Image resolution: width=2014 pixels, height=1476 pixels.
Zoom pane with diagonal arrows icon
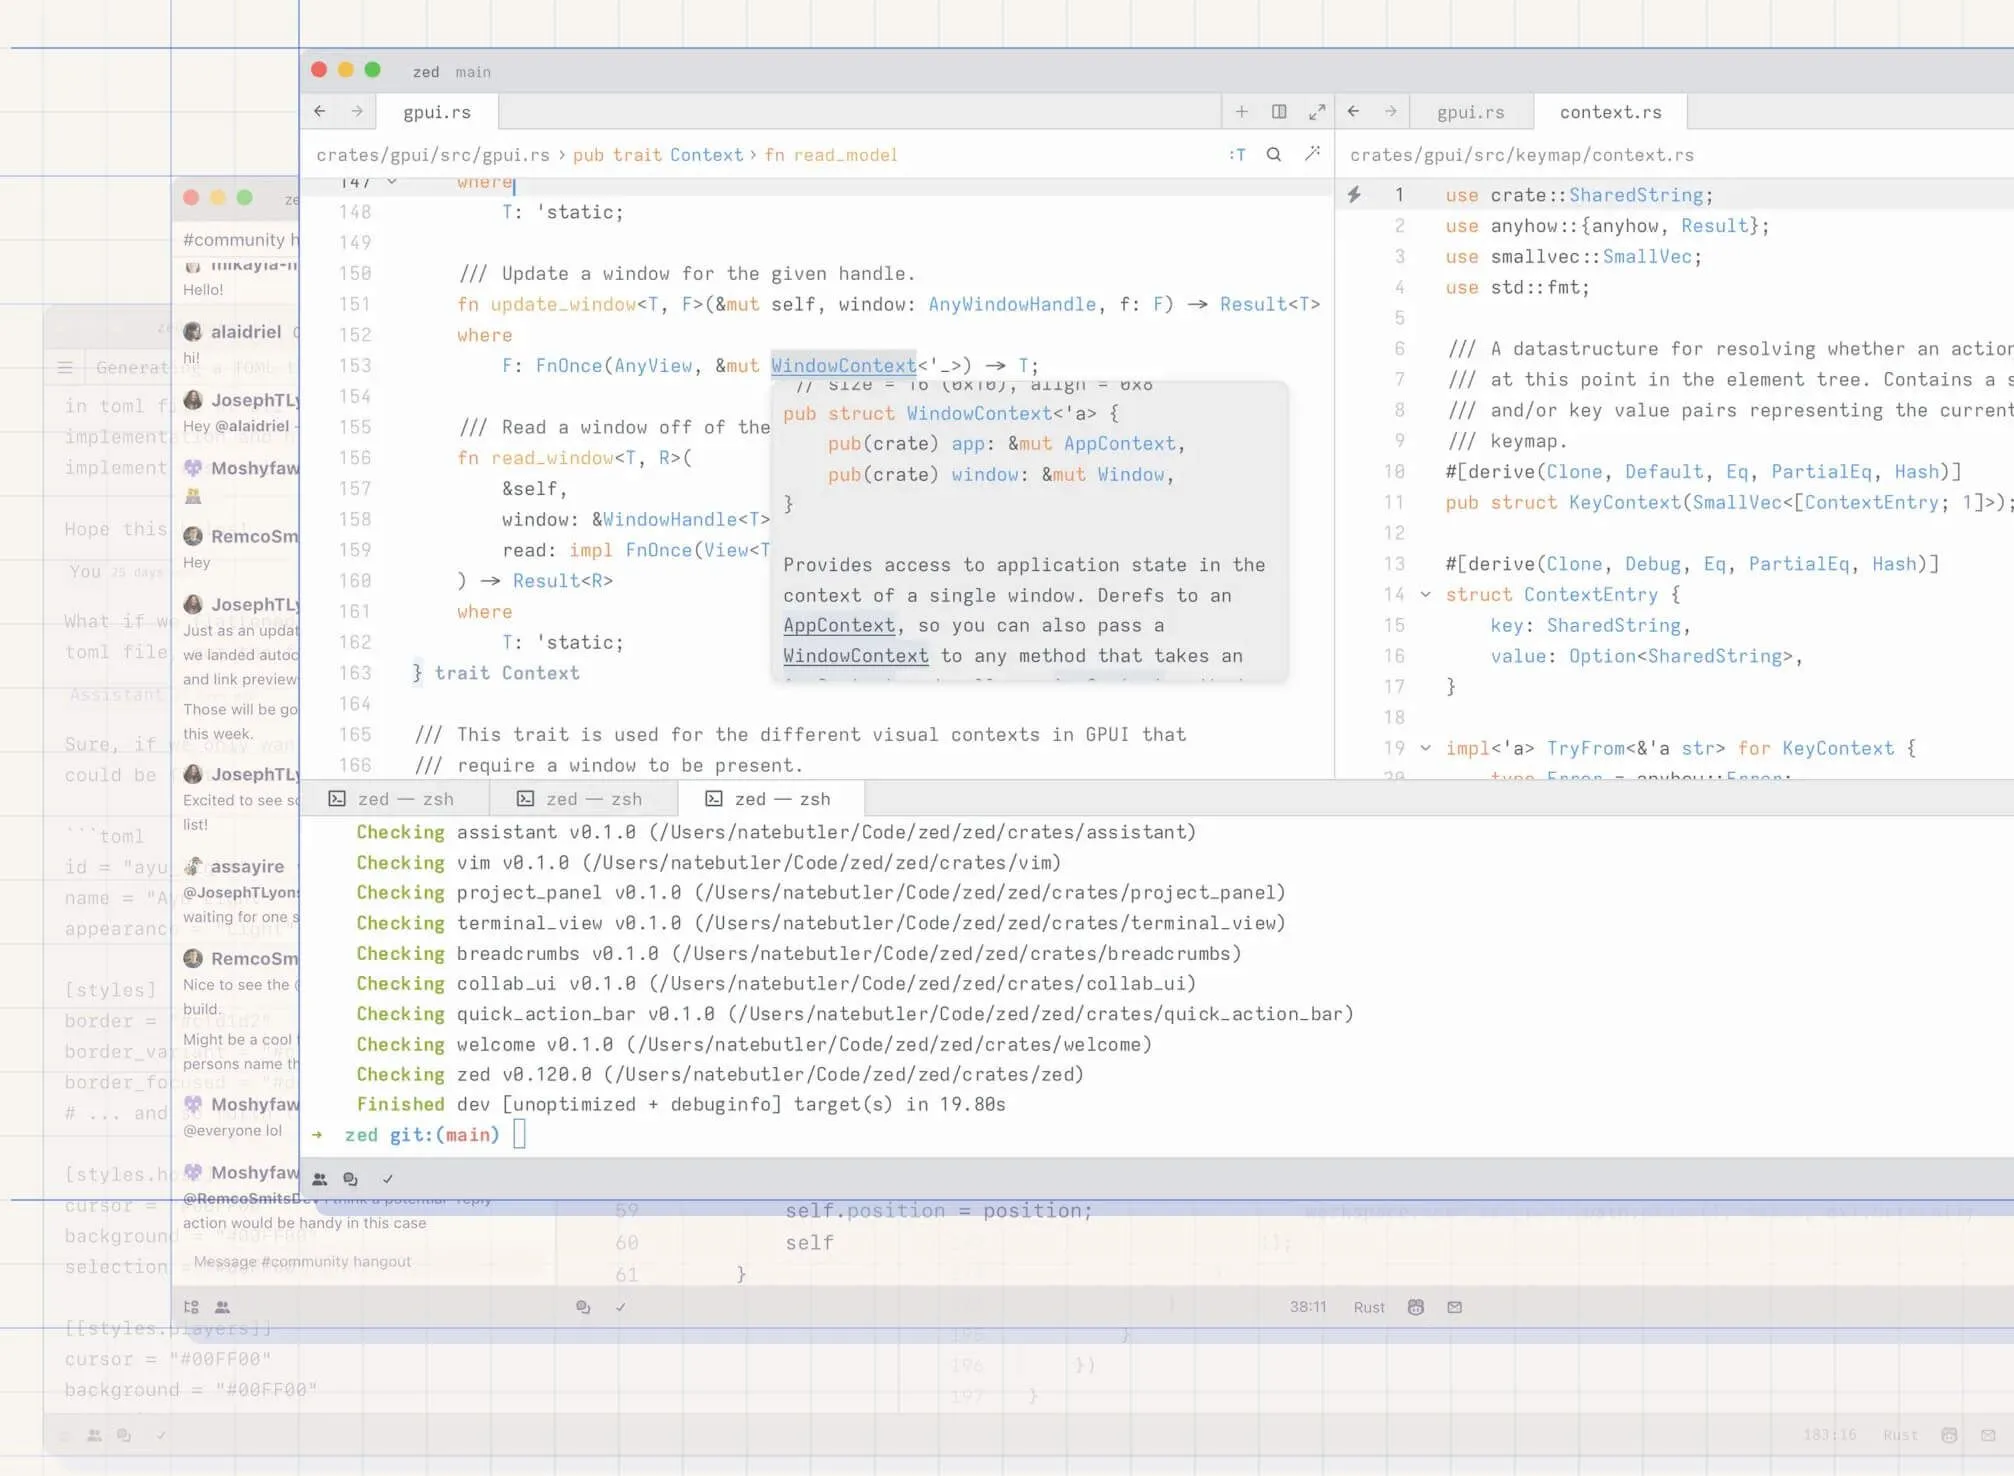(1317, 111)
